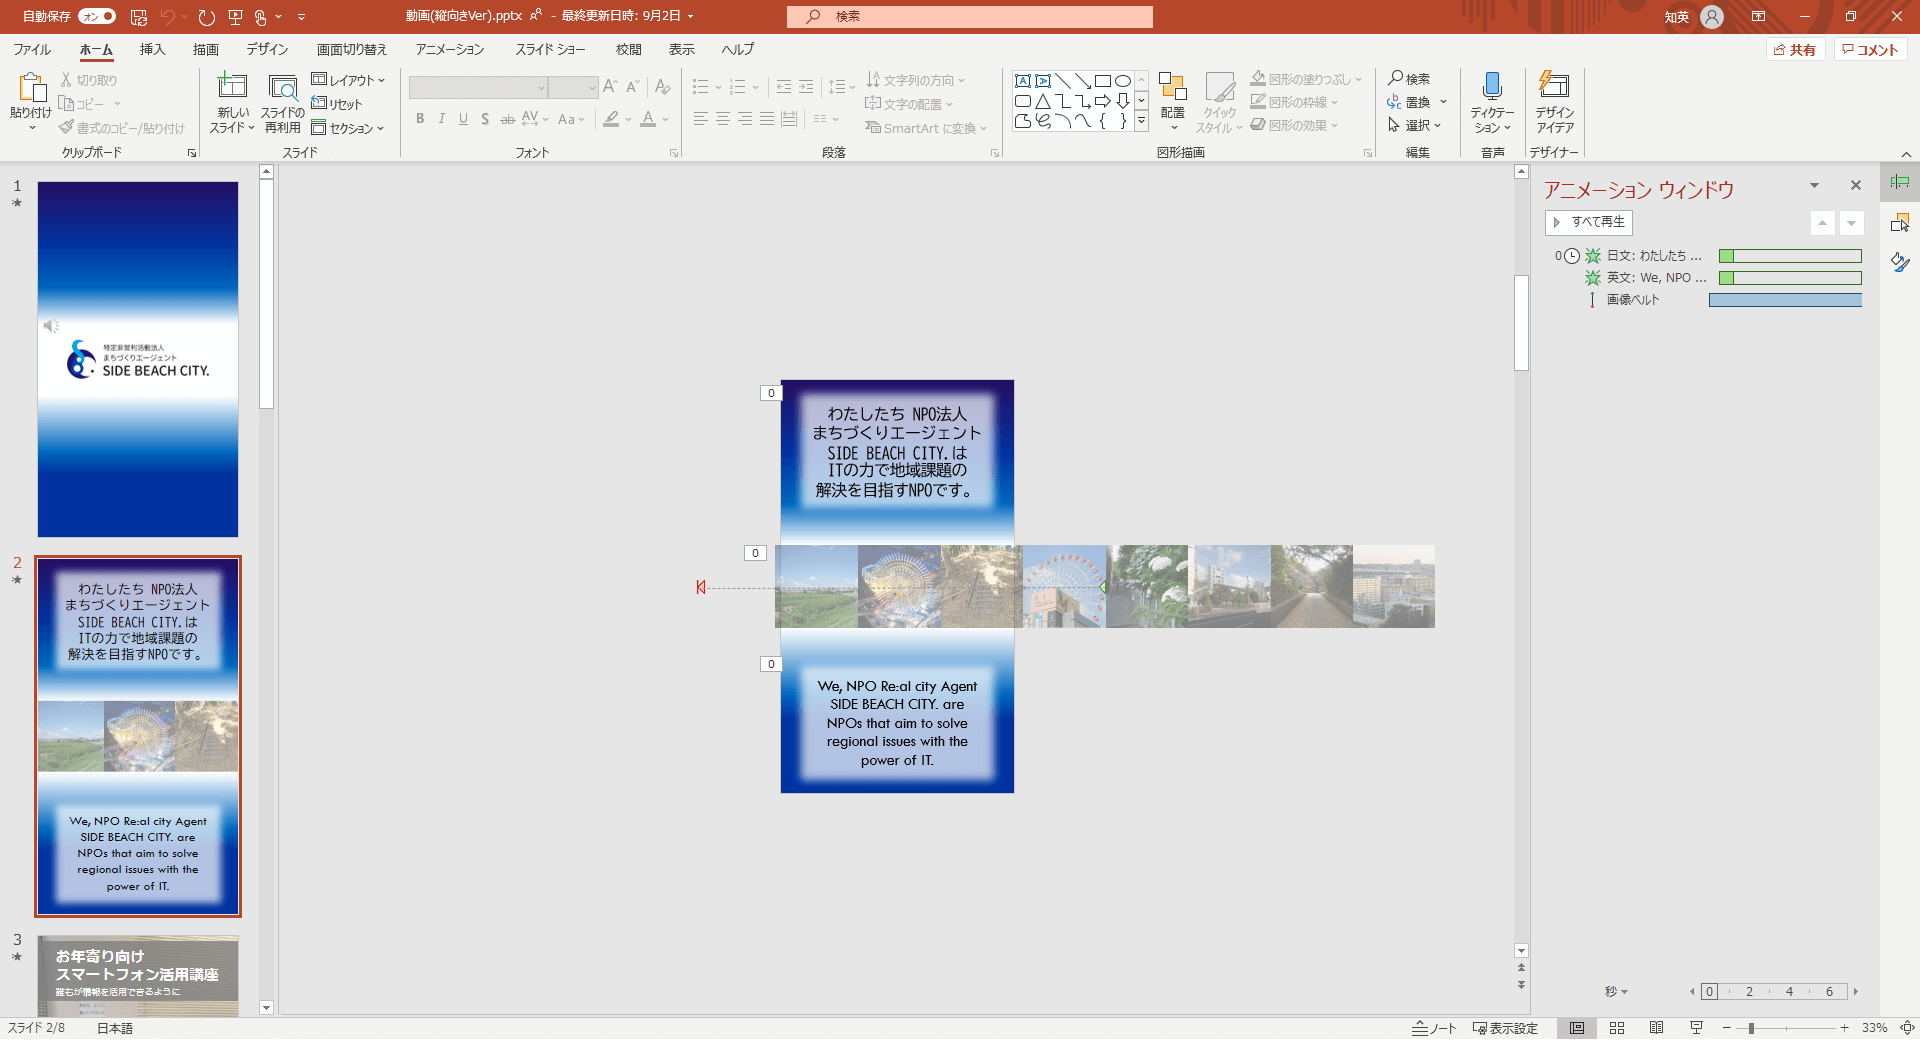The height and width of the screenshot is (1040, 1920).
Task: Click the スライドの再利用 icon
Action: [283, 87]
